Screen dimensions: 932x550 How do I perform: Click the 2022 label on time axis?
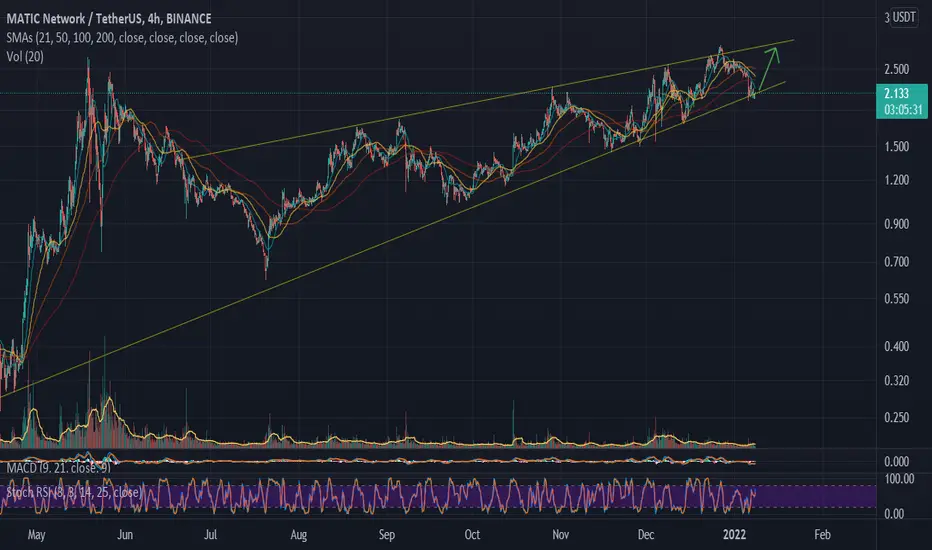[x=734, y=535]
